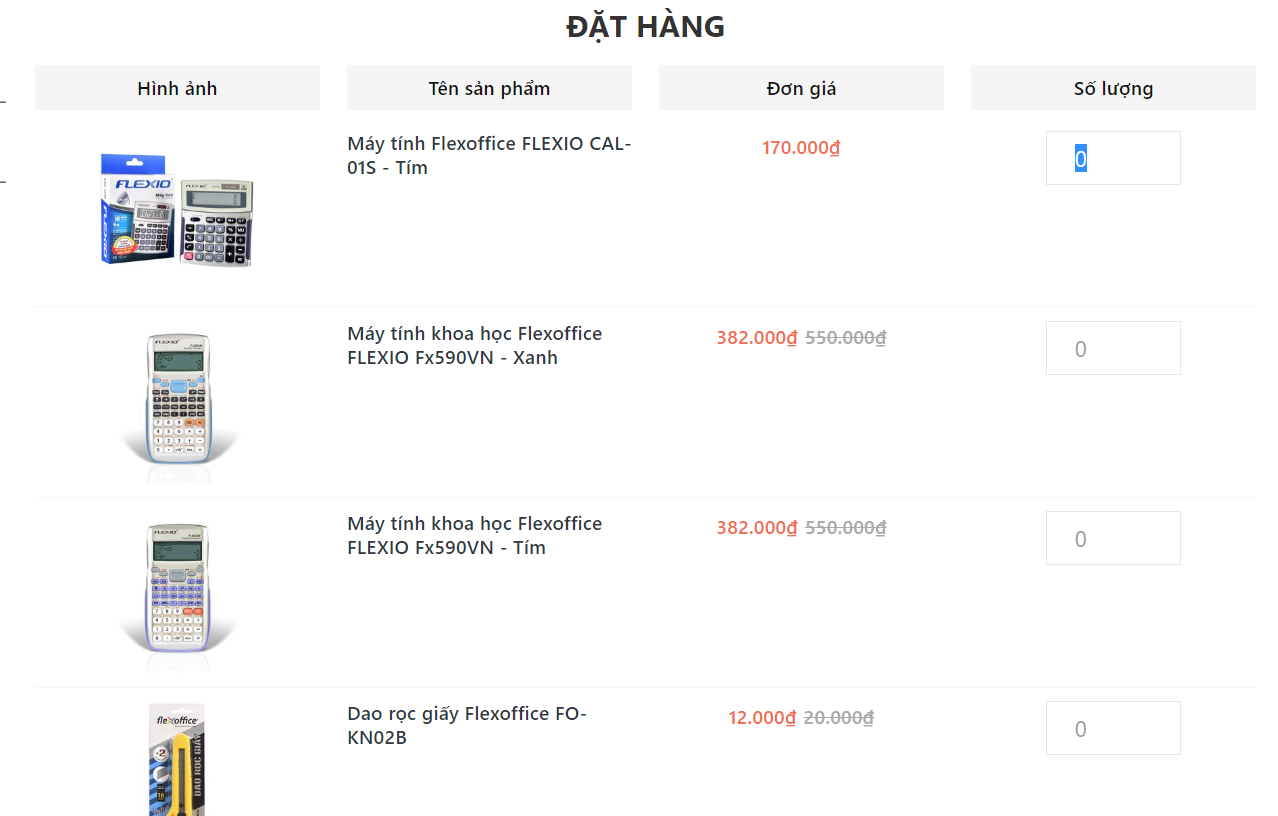Screen dimensions: 1278x816
Task: Click the Flexio CAL-01S calculator product image
Action: [x=177, y=209]
